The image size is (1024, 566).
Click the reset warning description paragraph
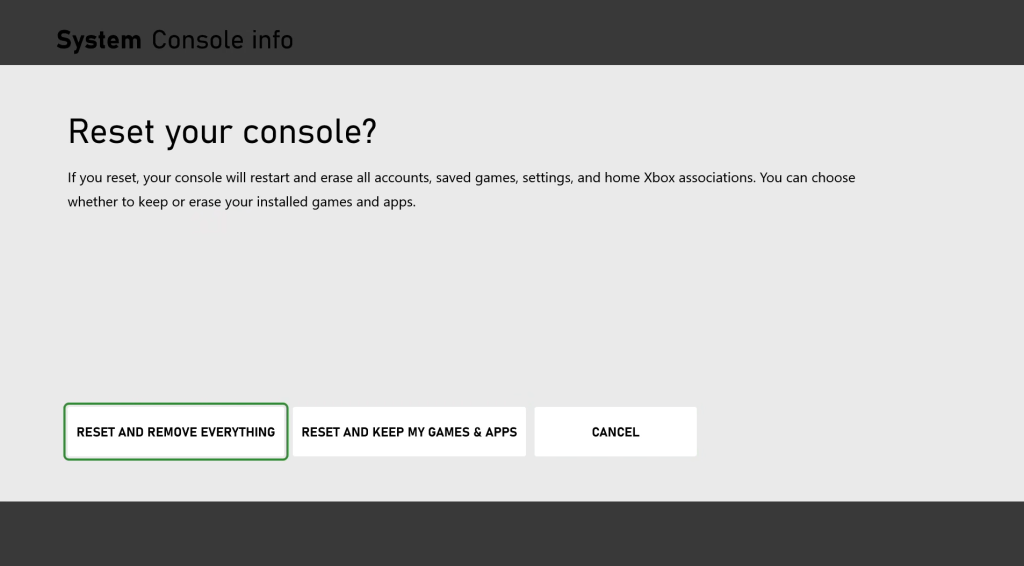point(461,189)
